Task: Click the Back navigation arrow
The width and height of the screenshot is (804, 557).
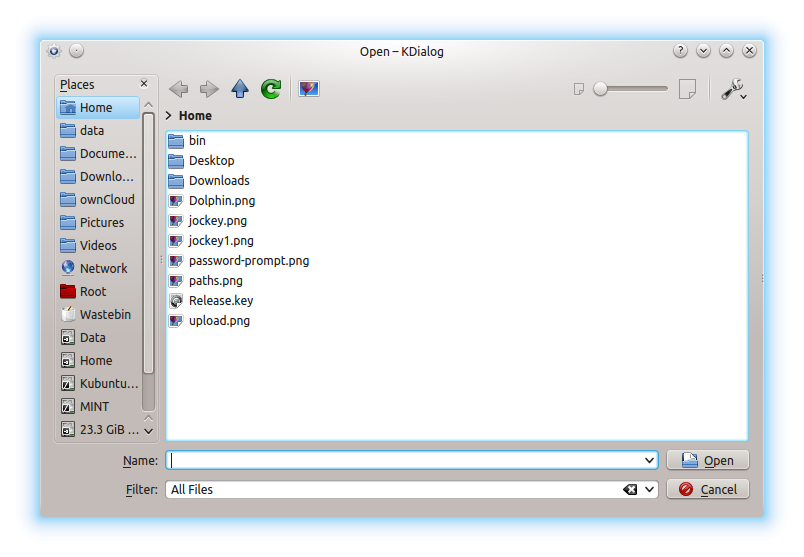Action: tap(179, 89)
